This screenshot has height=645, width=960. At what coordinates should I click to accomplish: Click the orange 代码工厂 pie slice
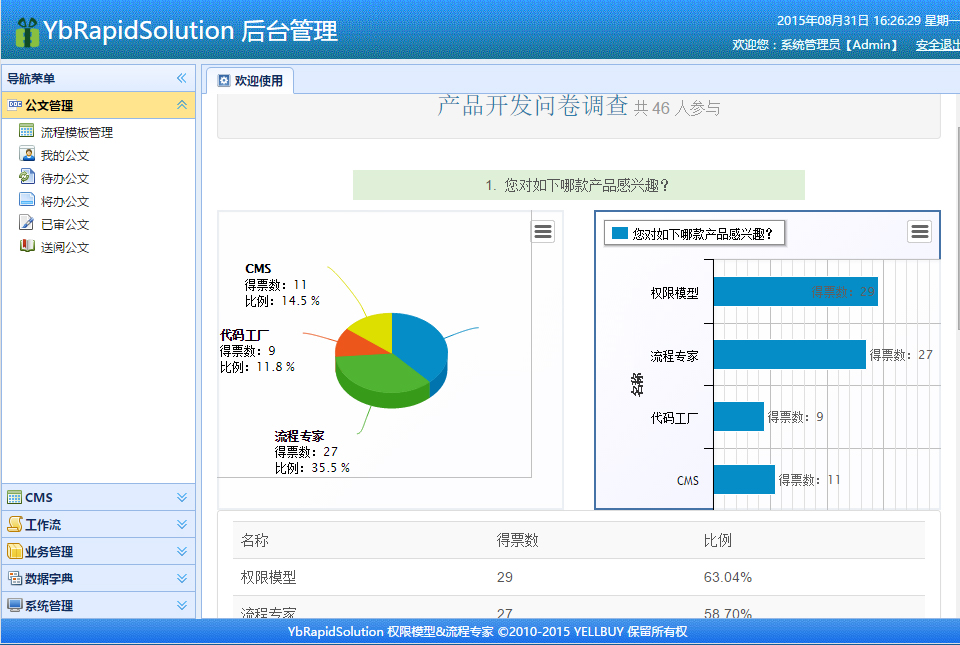click(358, 344)
